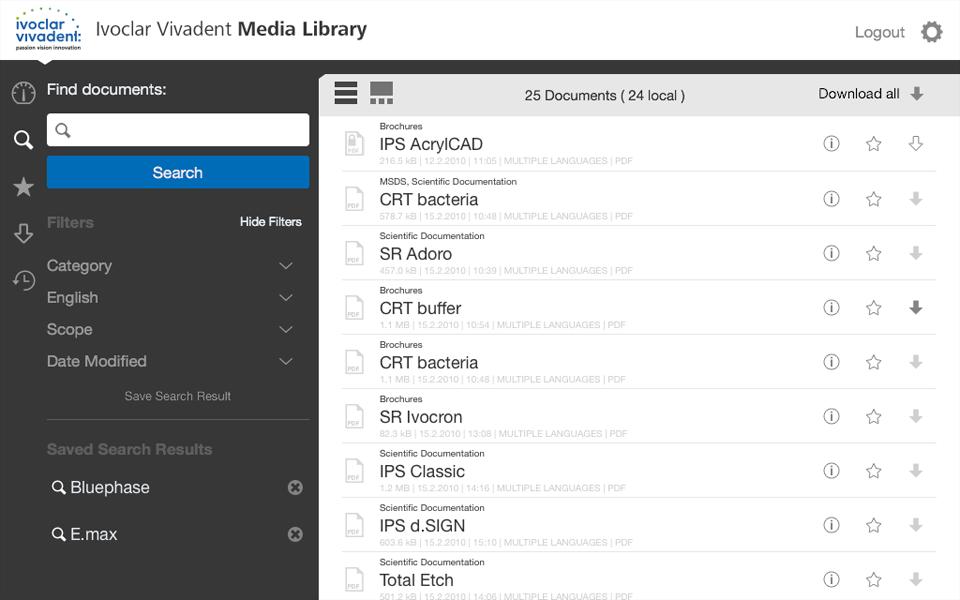
Task: Show info for IPS Classic
Action: pos(831,470)
